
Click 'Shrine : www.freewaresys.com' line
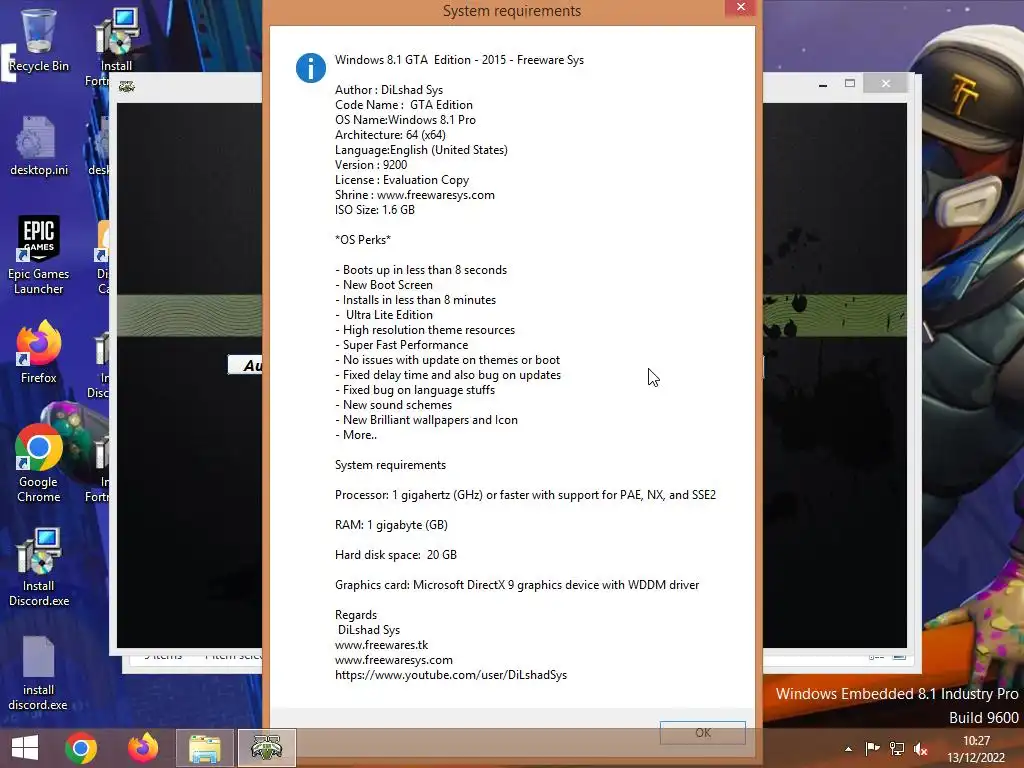pos(415,195)
